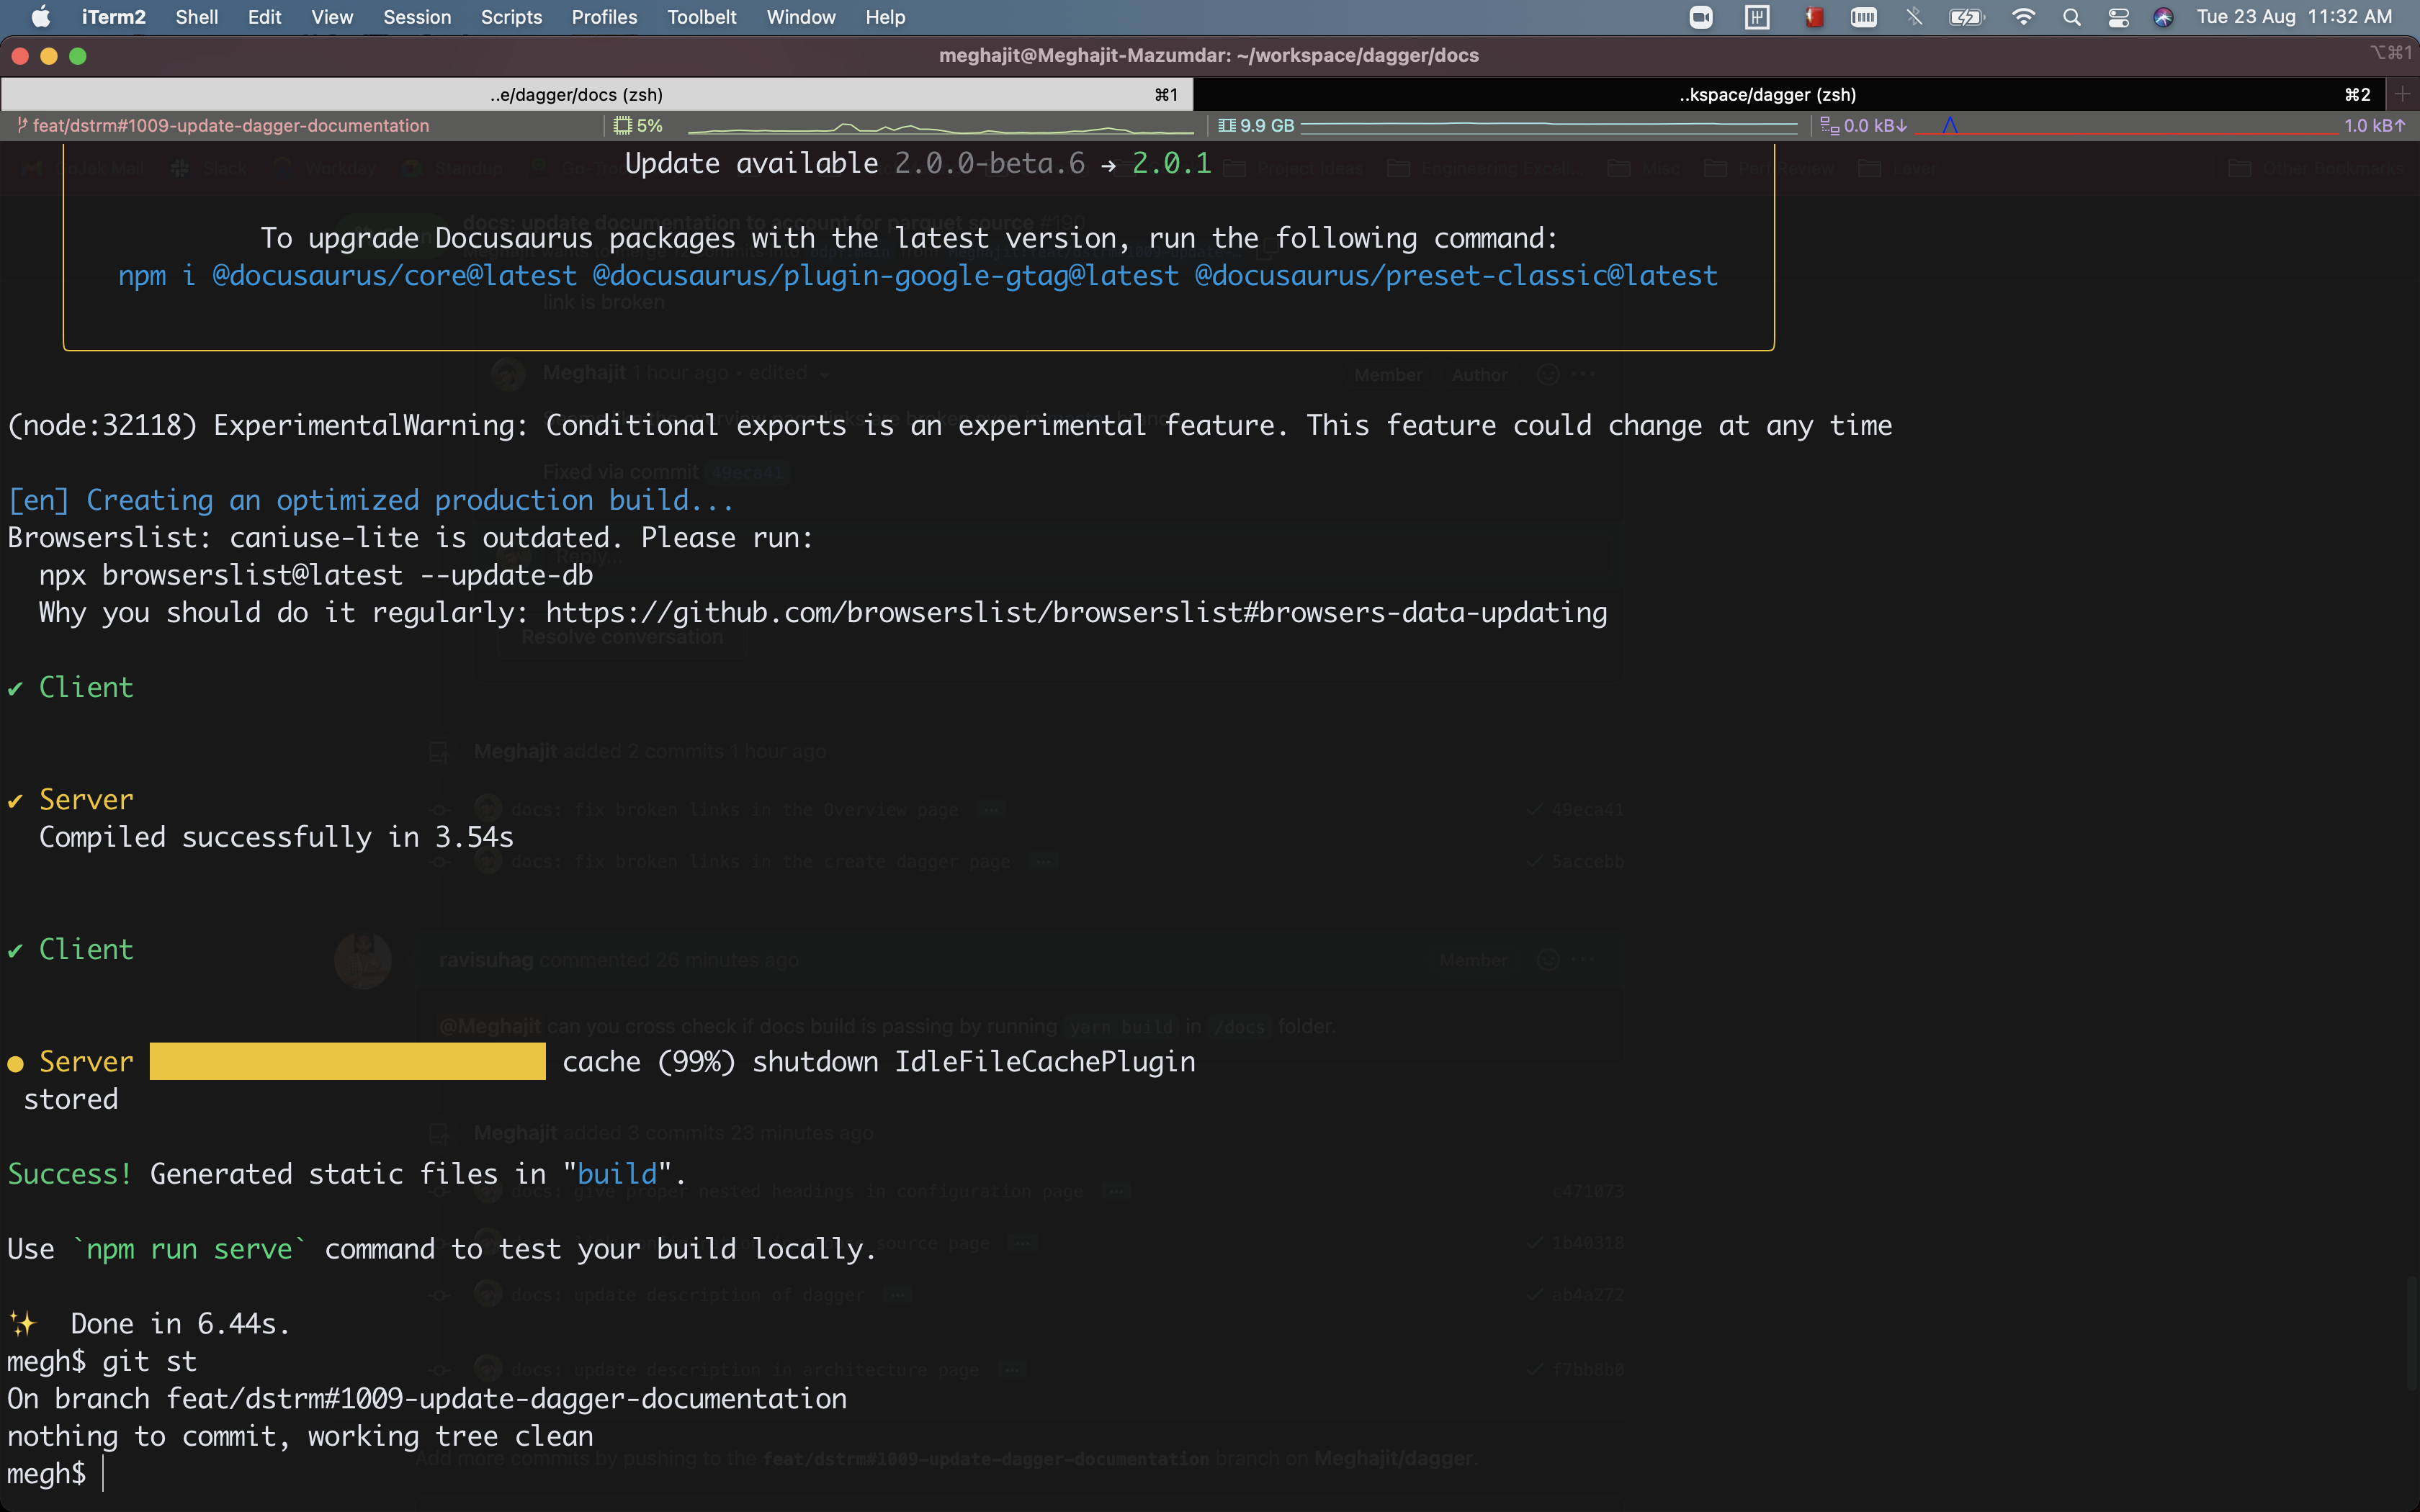Screen dimensions: 2420x1512
Task: Toggle Bluetooth menu bar icon
Action: [x=1914, y=17]
